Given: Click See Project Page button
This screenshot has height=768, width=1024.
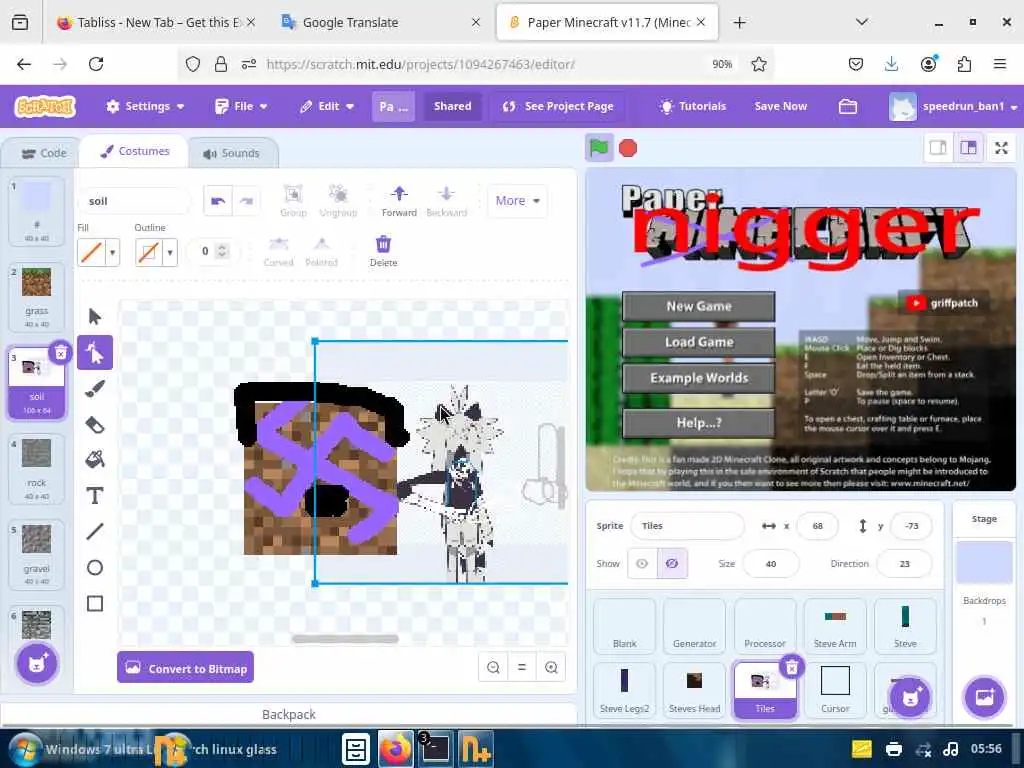Looking at the screenshot, I should 558,106.
